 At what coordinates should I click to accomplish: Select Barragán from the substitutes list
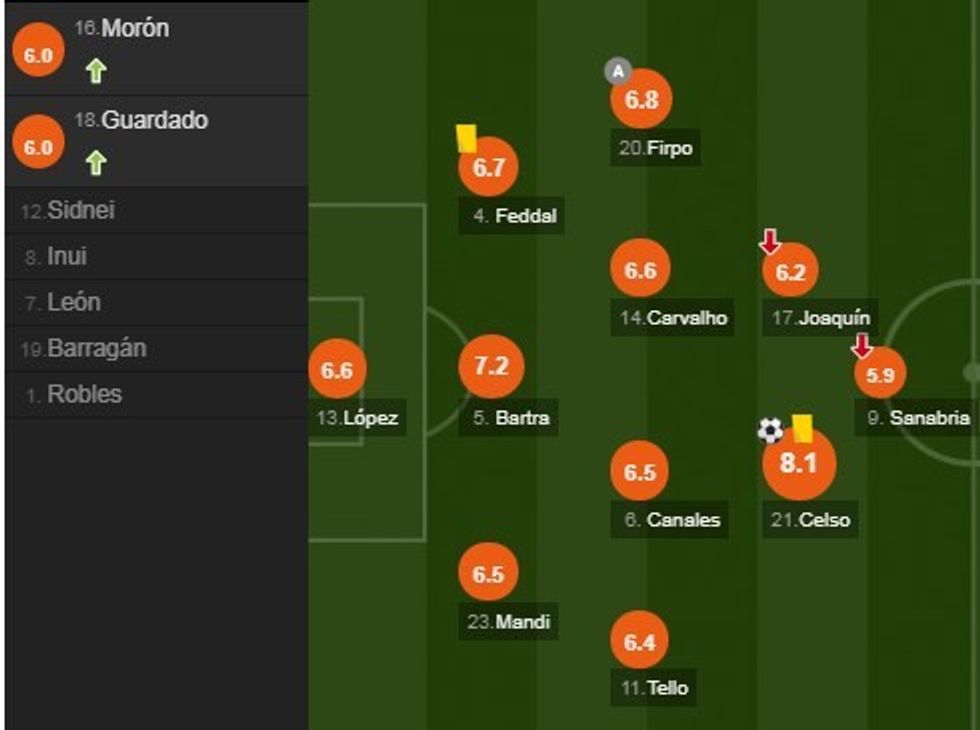click(x=96, y=348)
